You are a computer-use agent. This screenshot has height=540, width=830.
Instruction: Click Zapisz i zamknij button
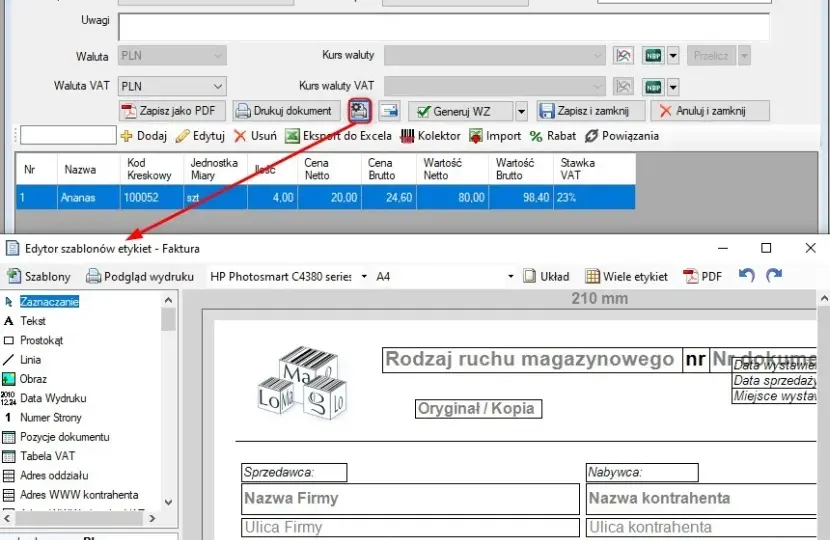point(591,111)
